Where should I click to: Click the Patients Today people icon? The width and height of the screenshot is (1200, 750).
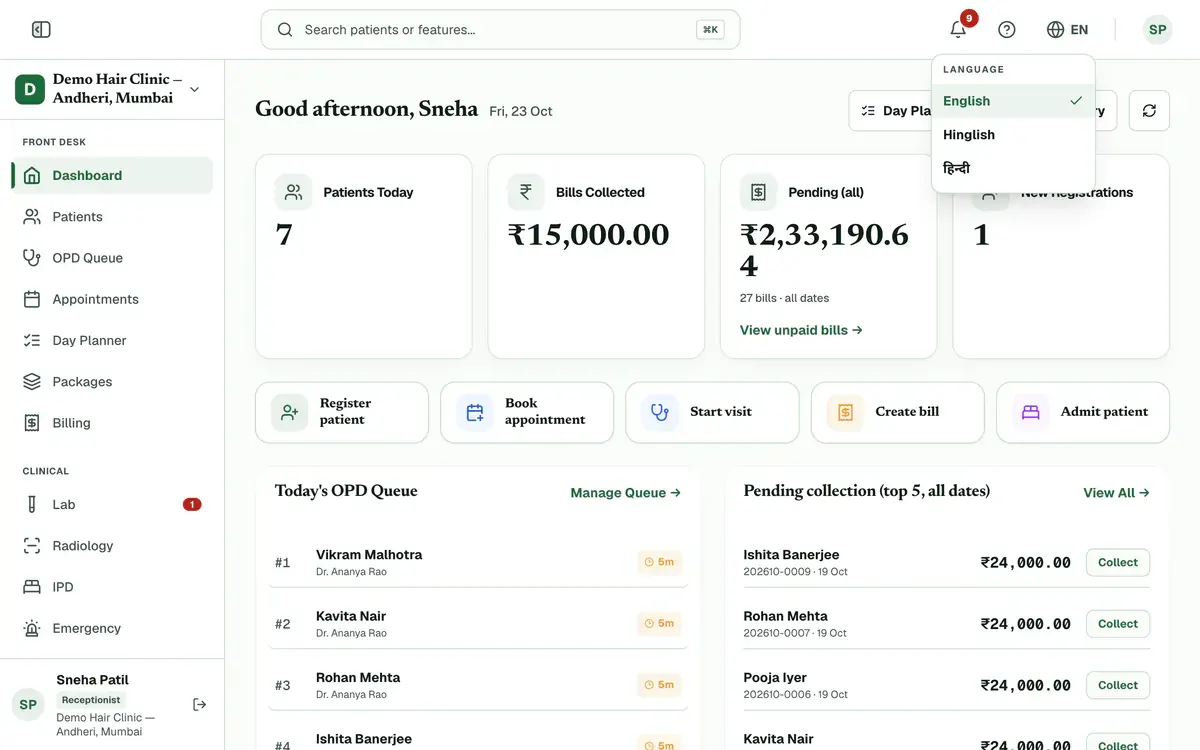(293, 192)
